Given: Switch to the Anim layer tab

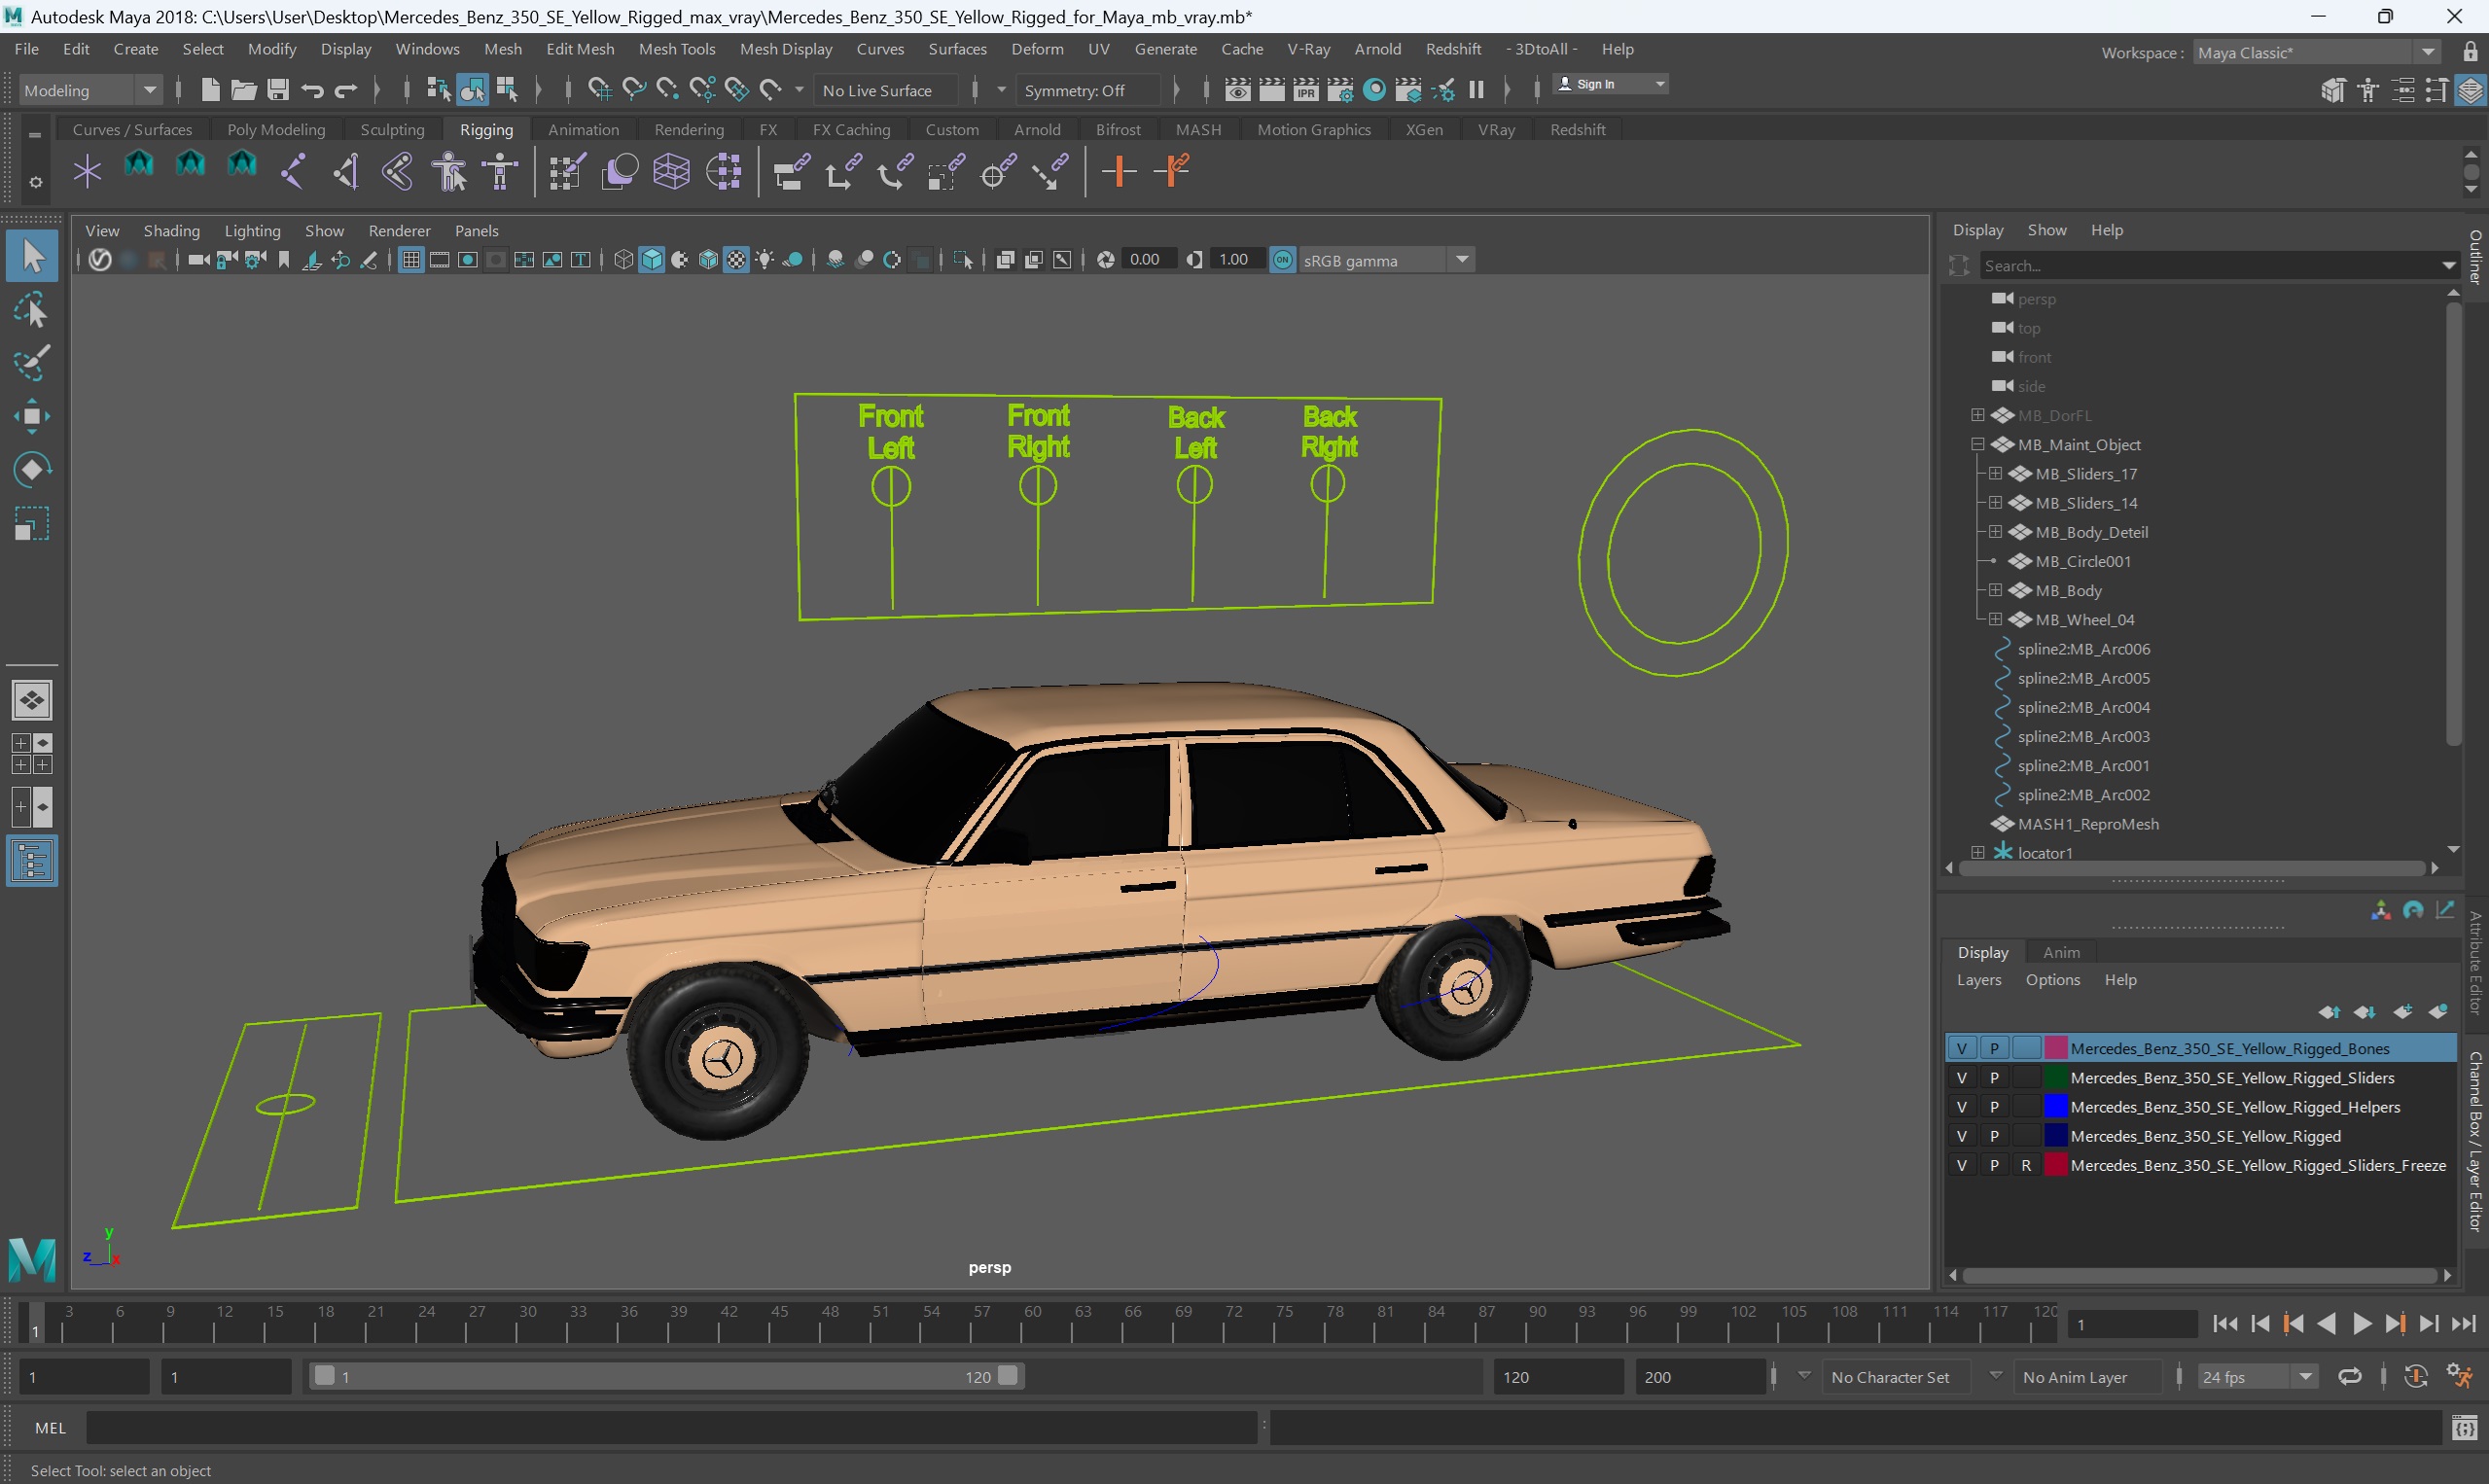Looking at the screenshot, I should pos(2061,952).
